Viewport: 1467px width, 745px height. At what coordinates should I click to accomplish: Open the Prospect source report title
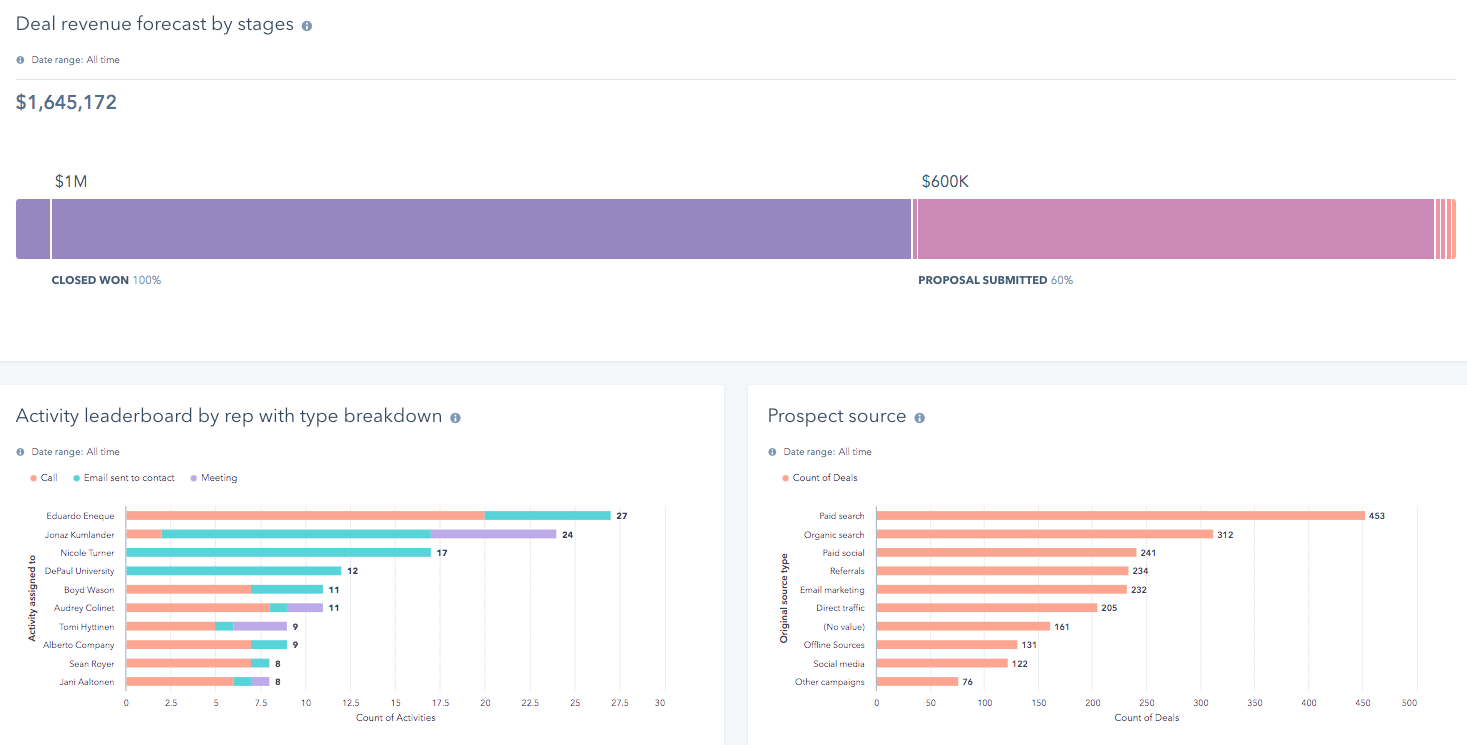point(837,416)
